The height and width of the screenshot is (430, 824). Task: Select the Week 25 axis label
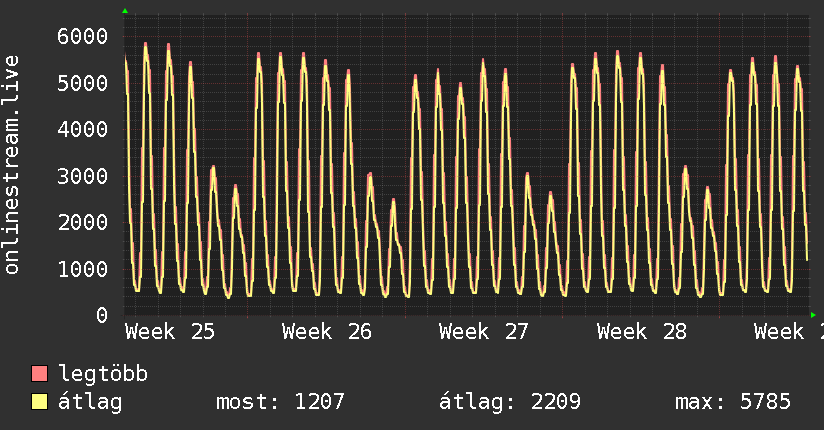click(170, 332)
